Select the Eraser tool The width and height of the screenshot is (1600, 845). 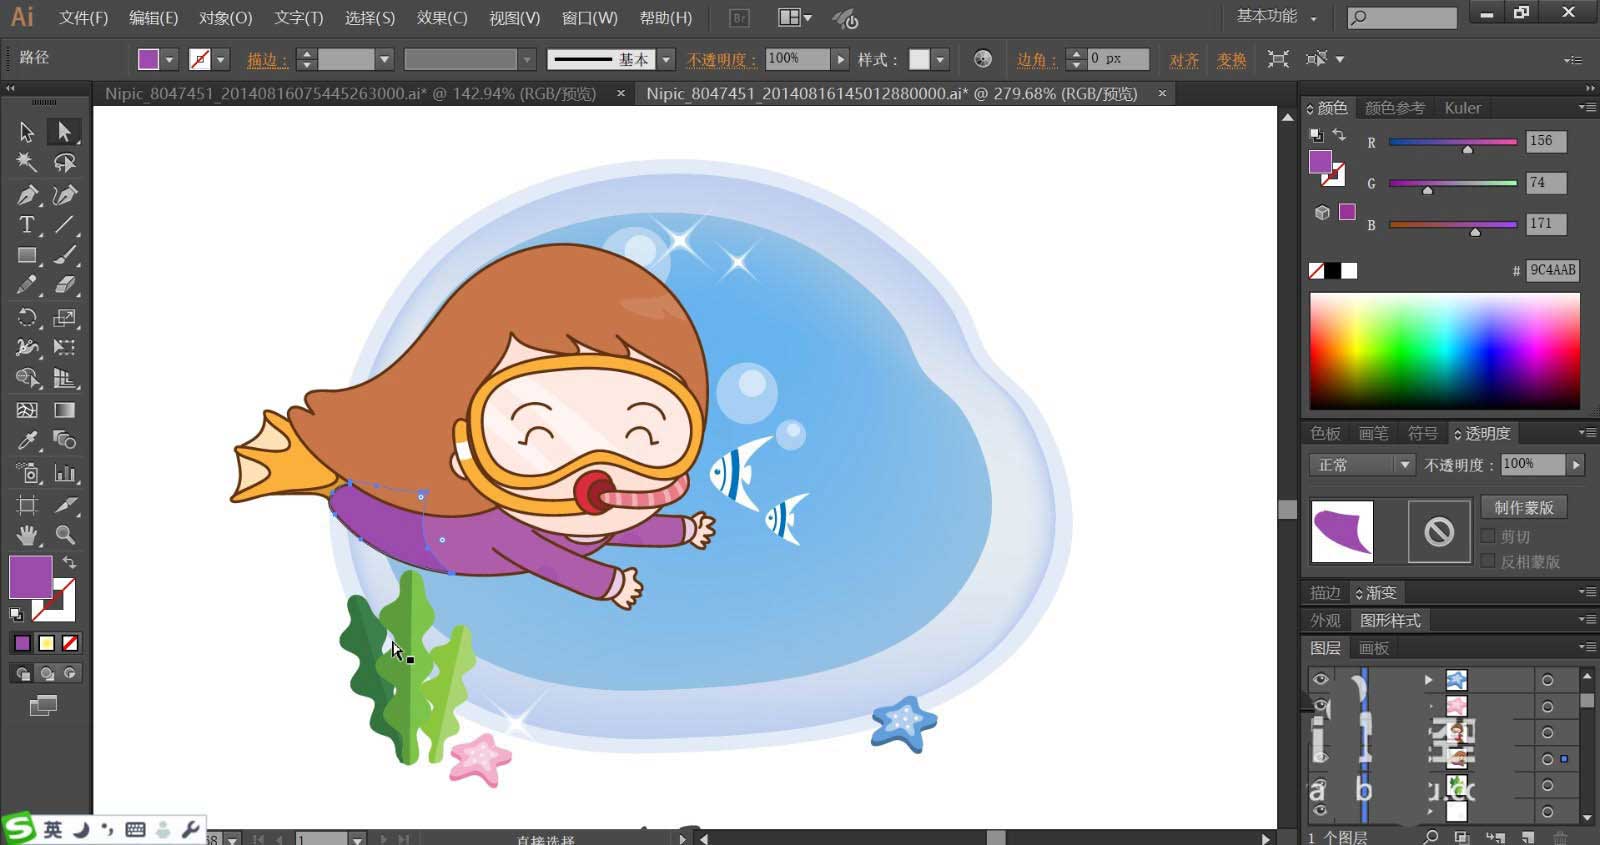pyautogui.click(x=64, y=286)
